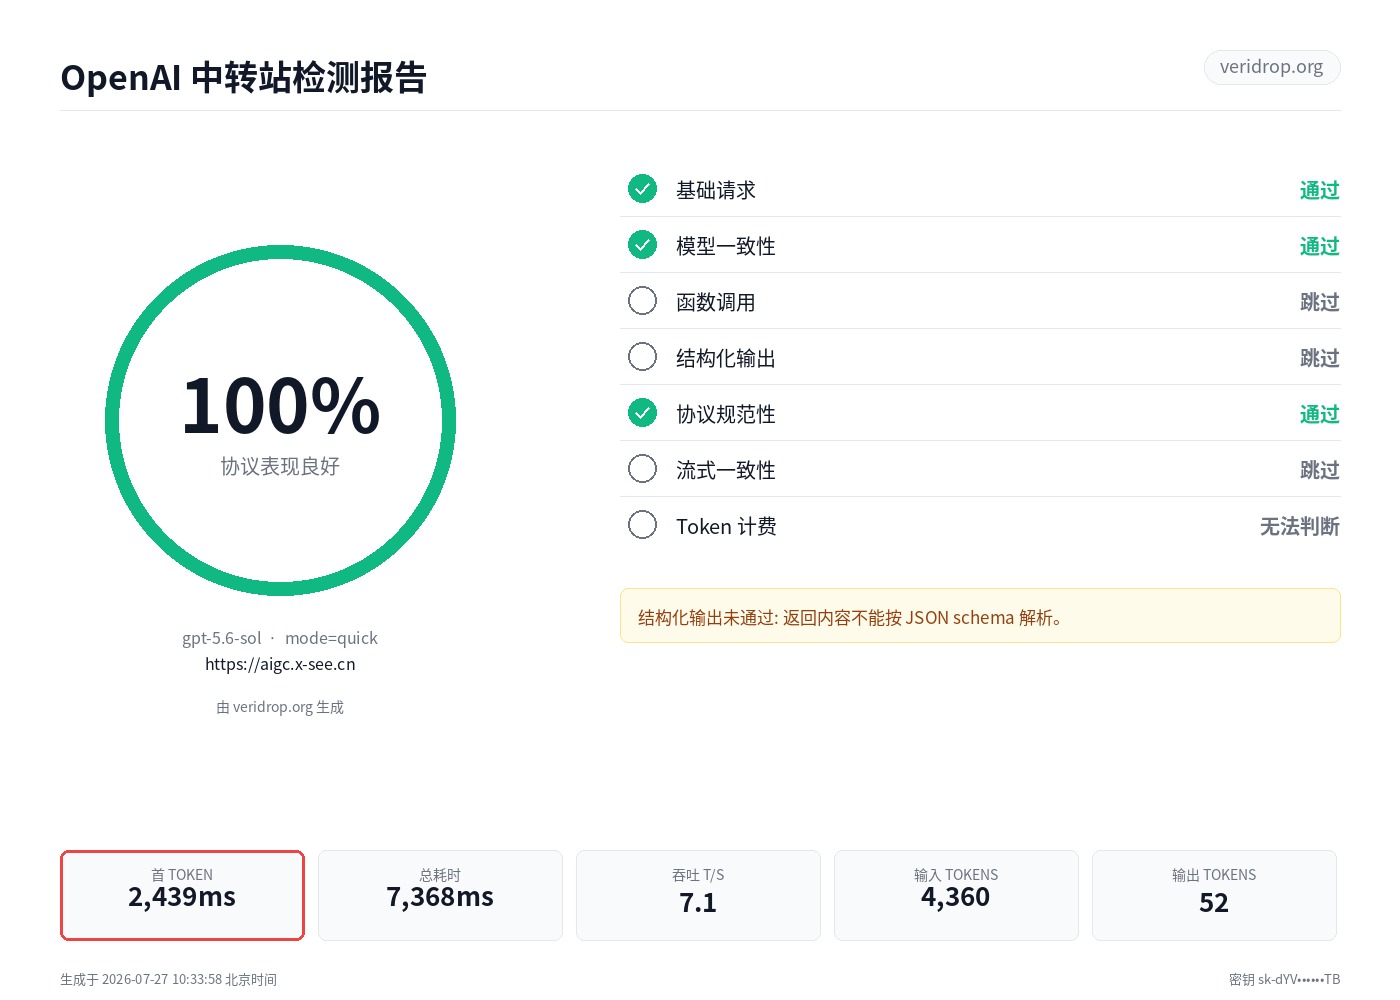
Task: Select the 首 TOKEN 2,439ms card
Action: tap(182, 895)
